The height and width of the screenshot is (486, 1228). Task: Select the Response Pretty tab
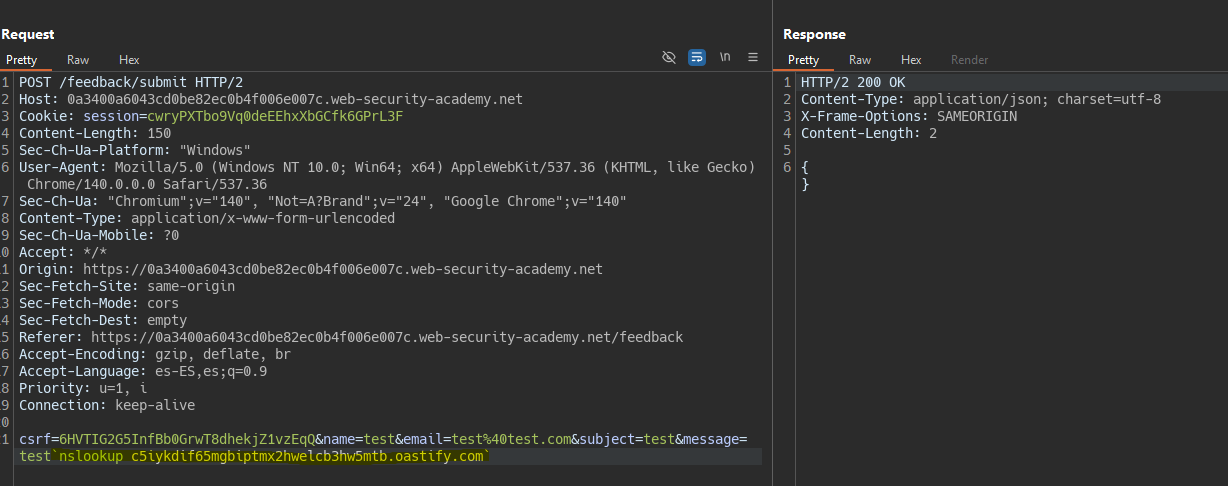pos(803,60)
